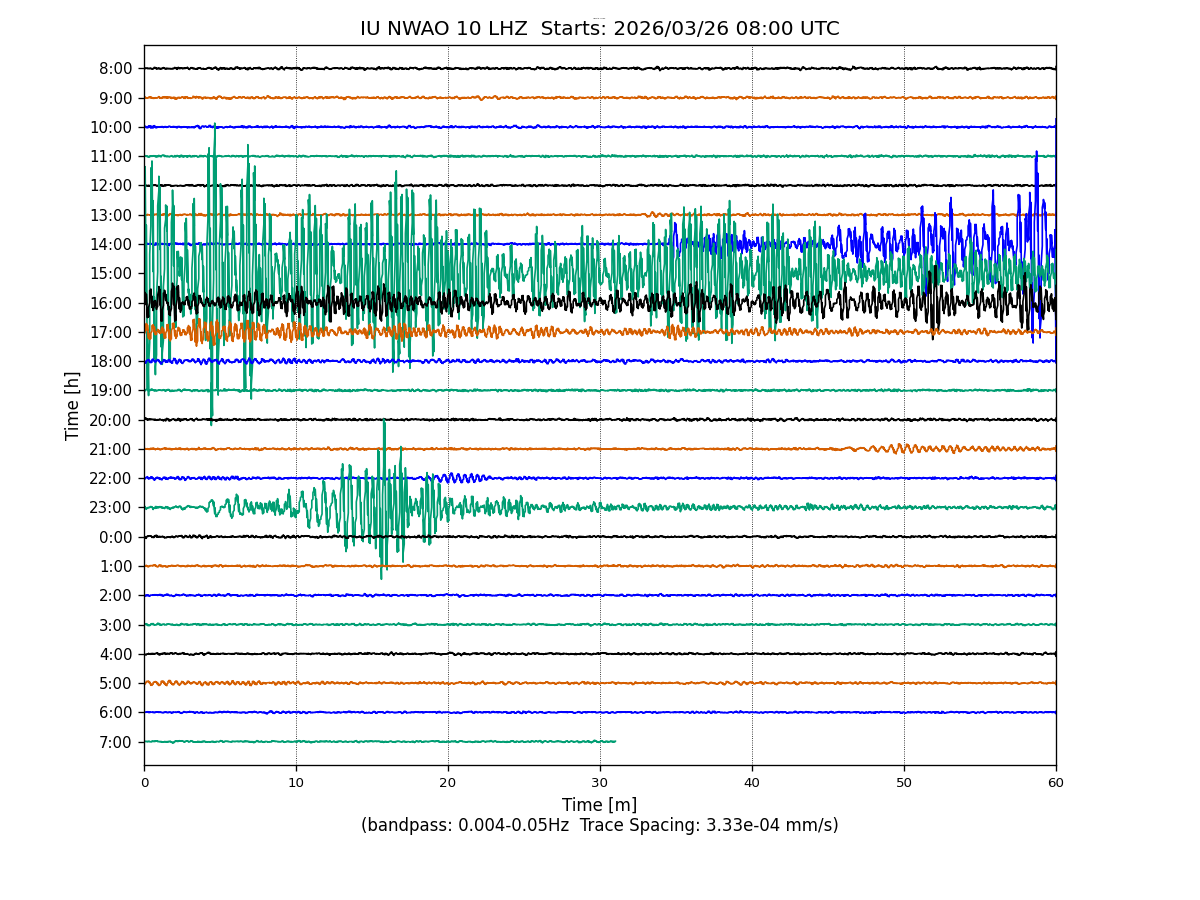The height and width of the screenshot is (900, 1200).
Task: Click the 7:00 hour tick label
Action: 117,742
